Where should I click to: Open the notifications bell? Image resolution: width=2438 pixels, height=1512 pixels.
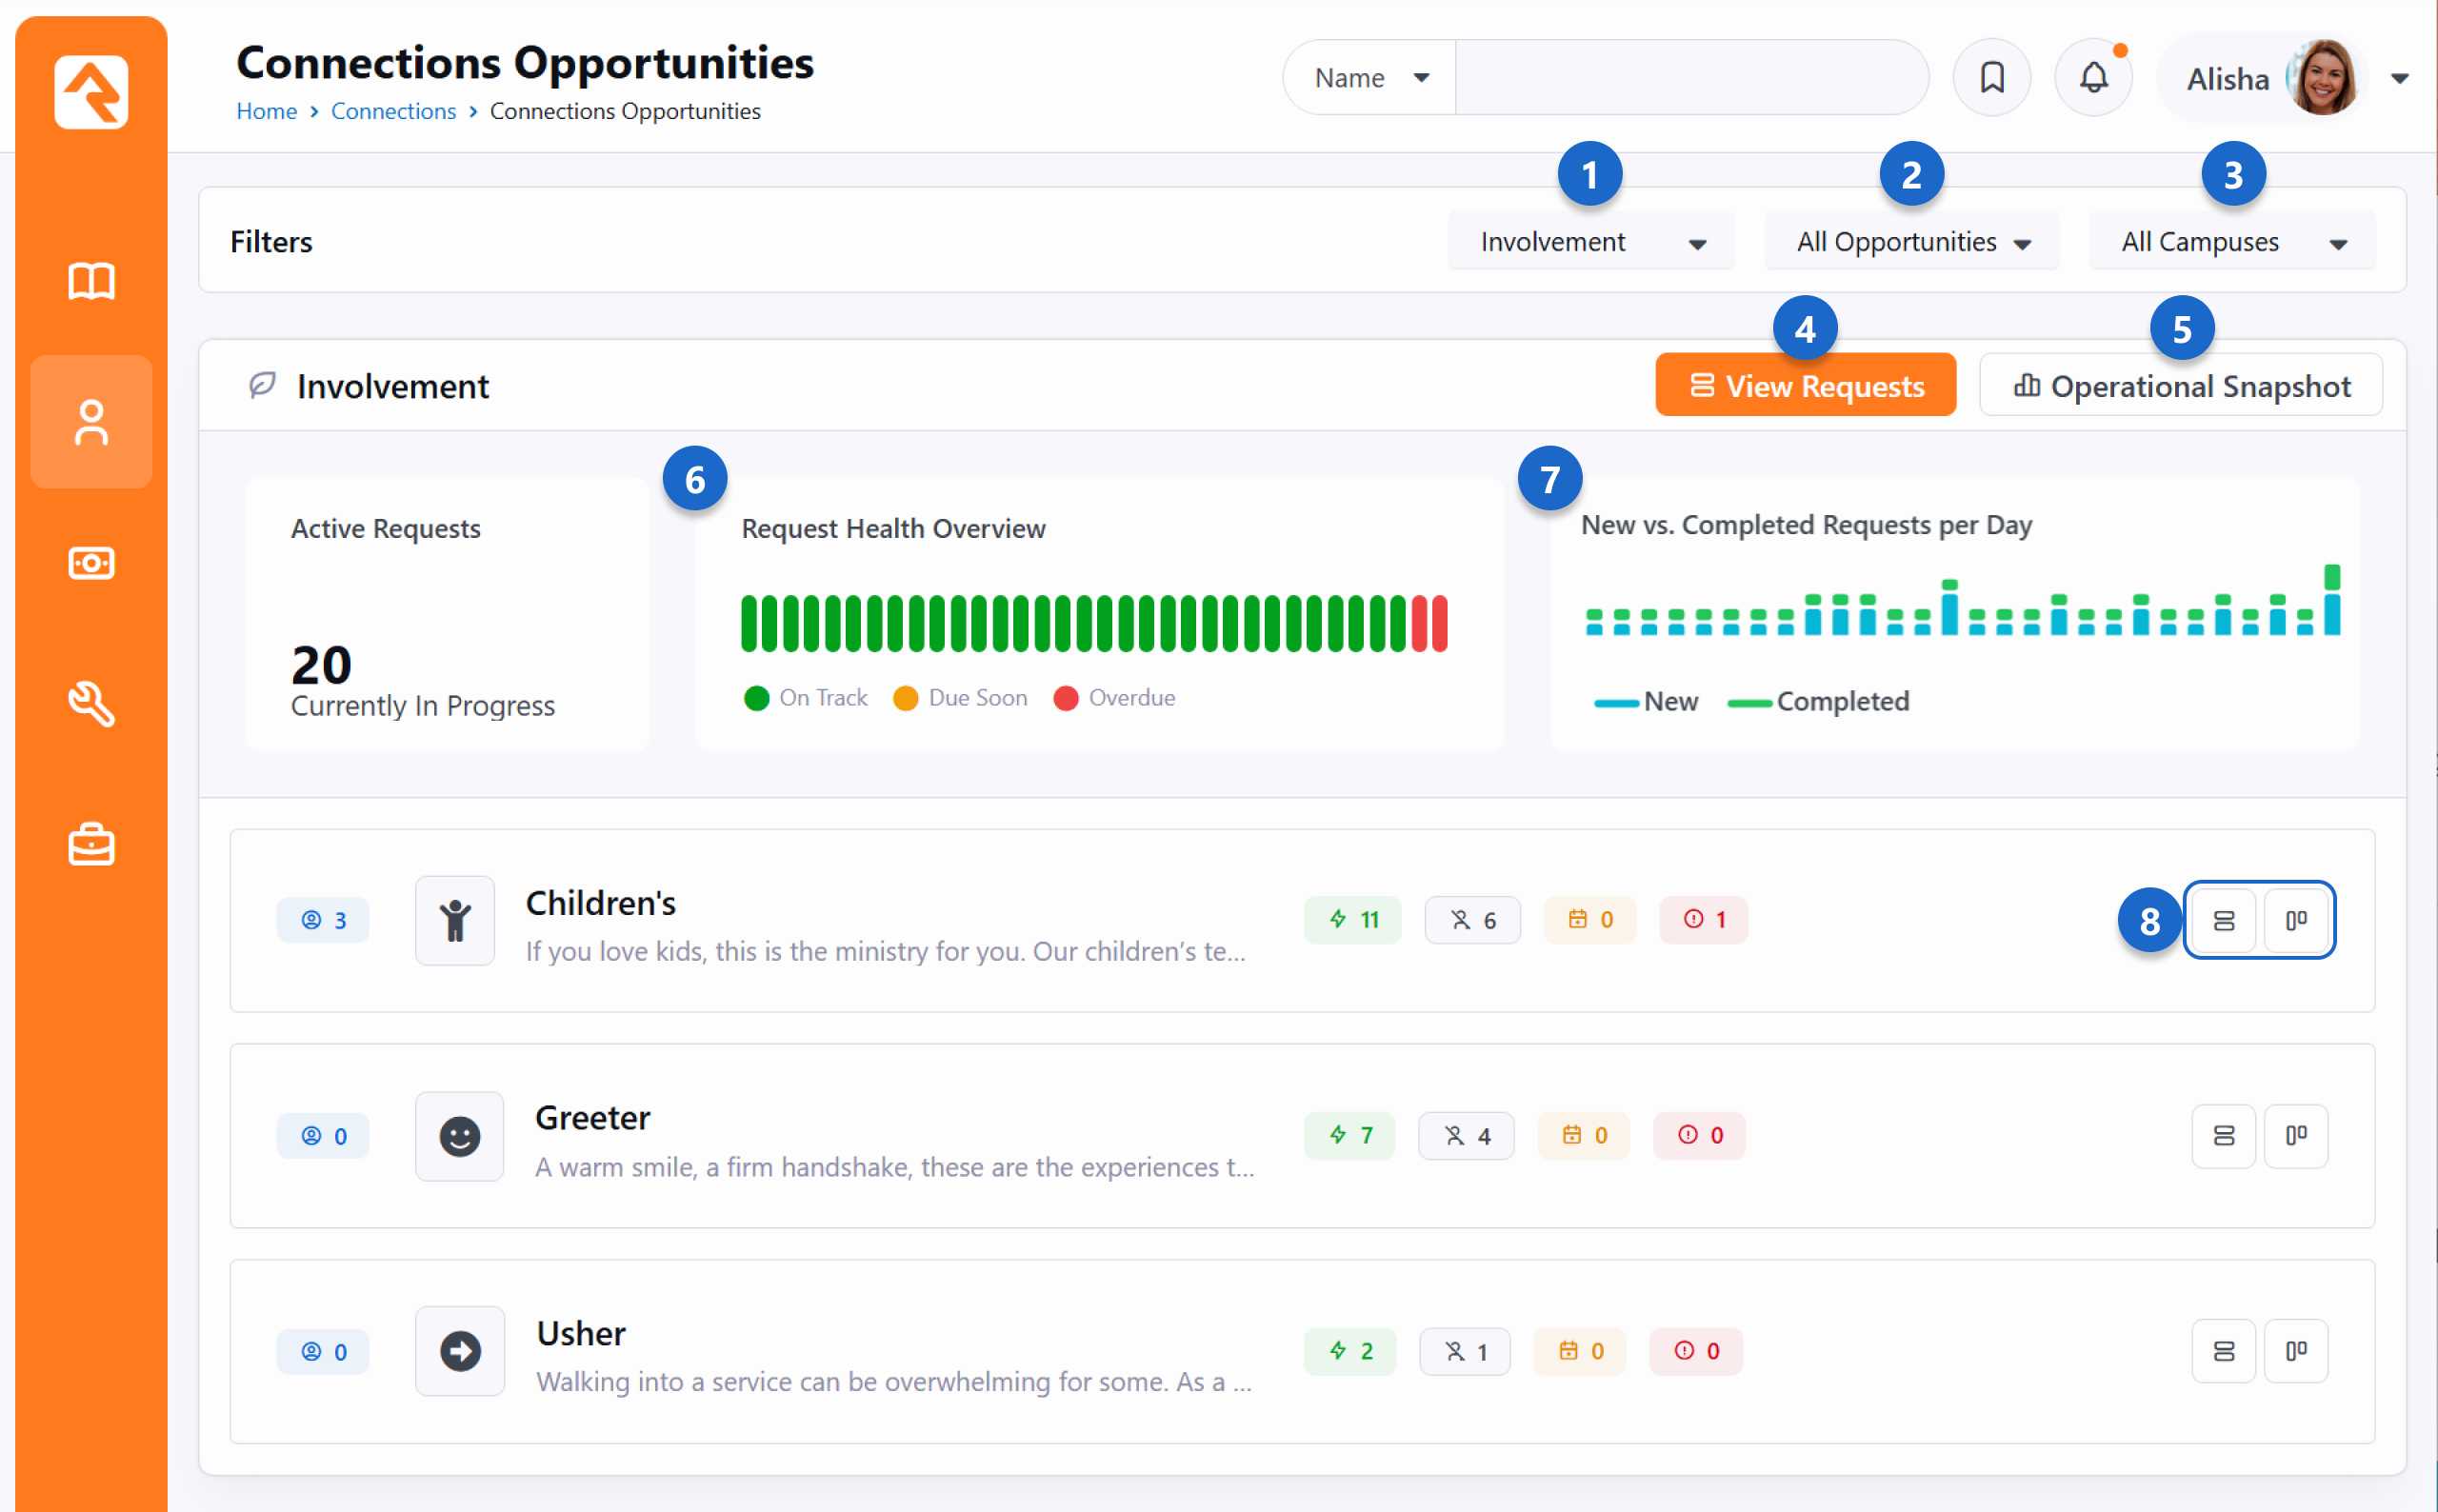pos(2093,78)
